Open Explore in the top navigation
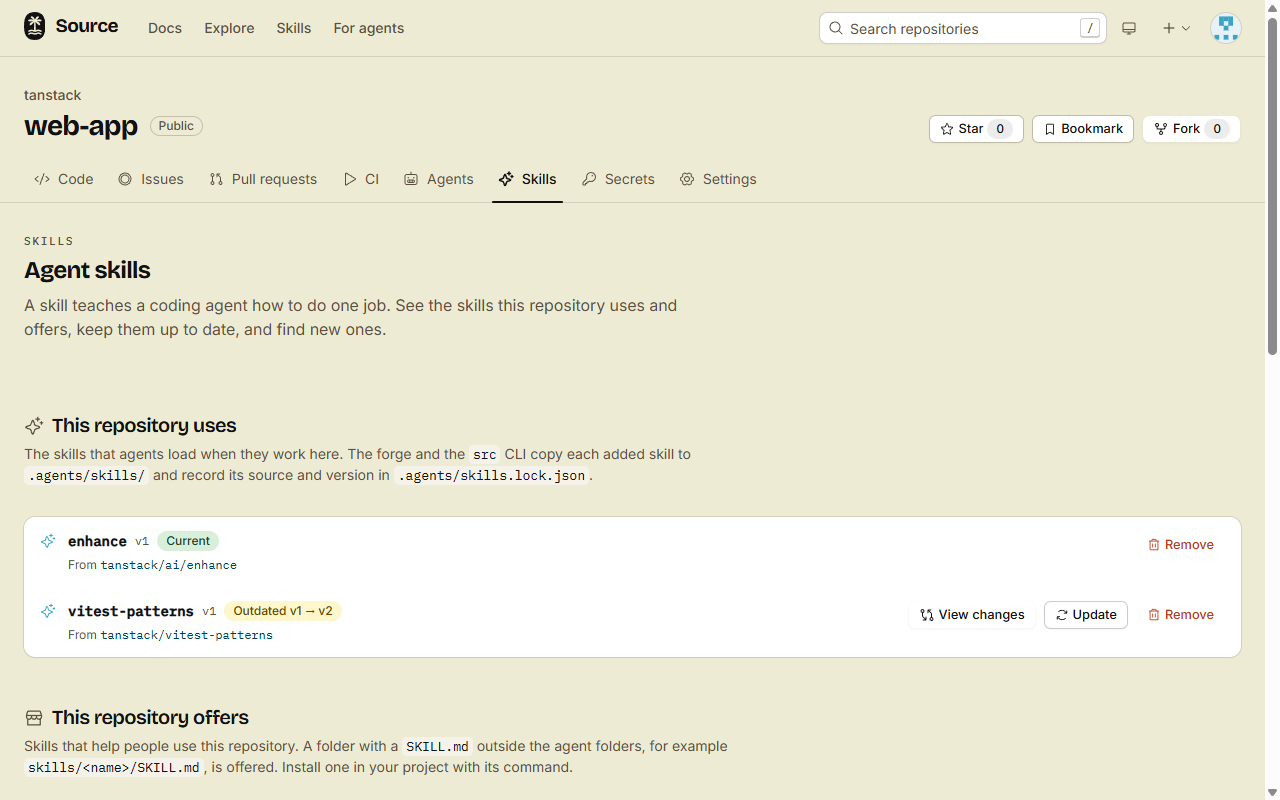The image size is (1280, 800). pos(229,28)
